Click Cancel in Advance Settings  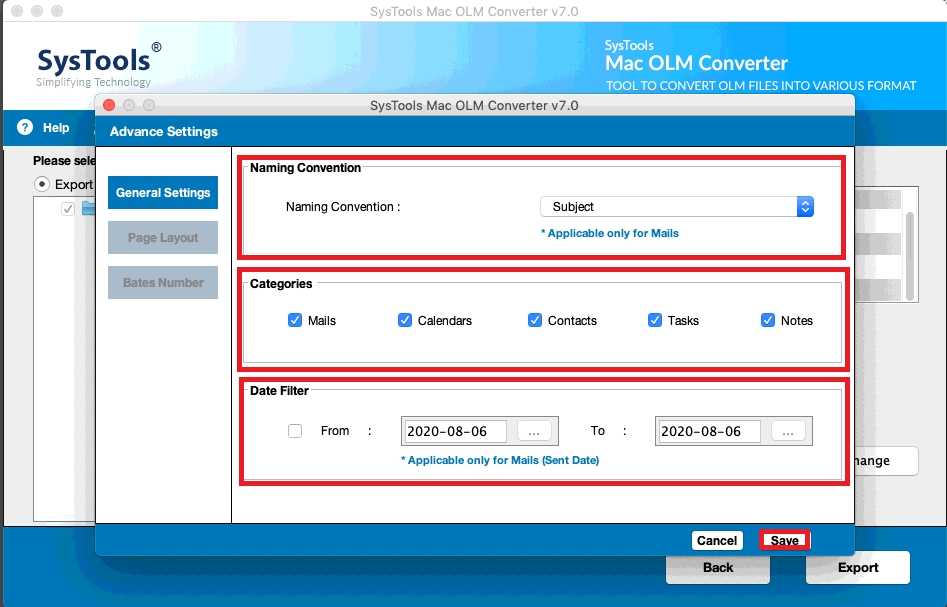click(x=717, y=541)
